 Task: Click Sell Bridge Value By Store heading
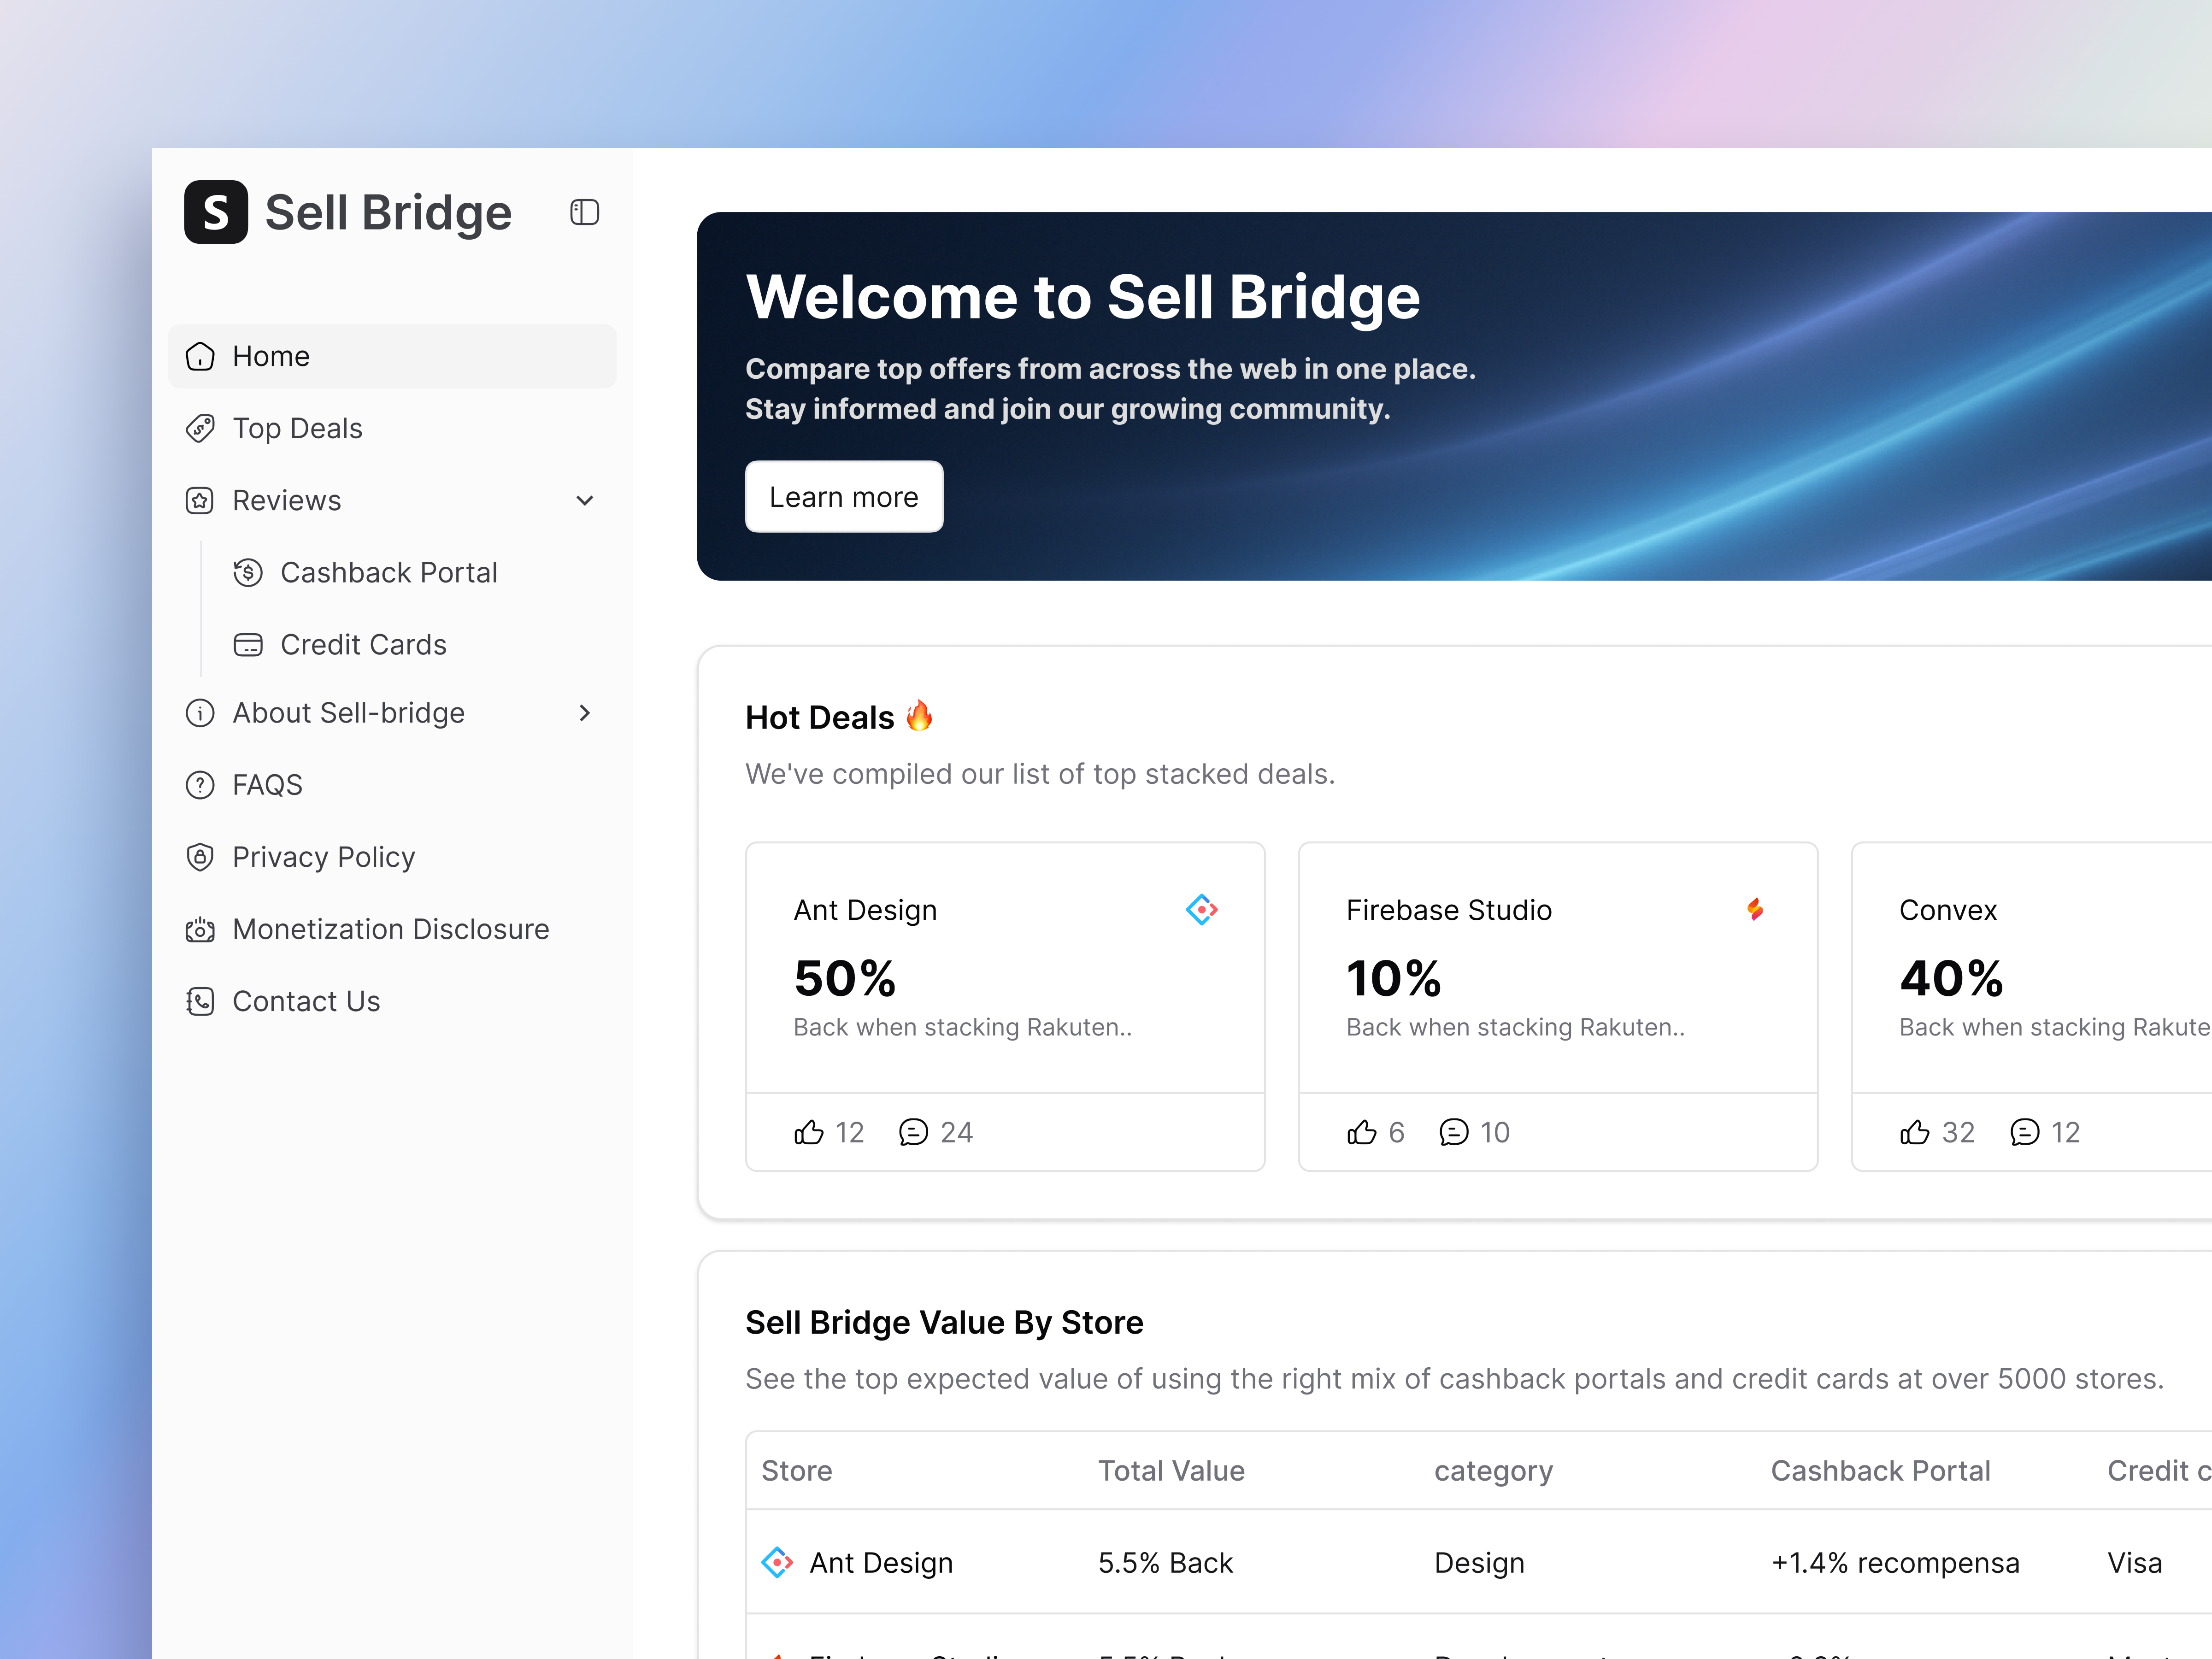[x=944, y=1322]
